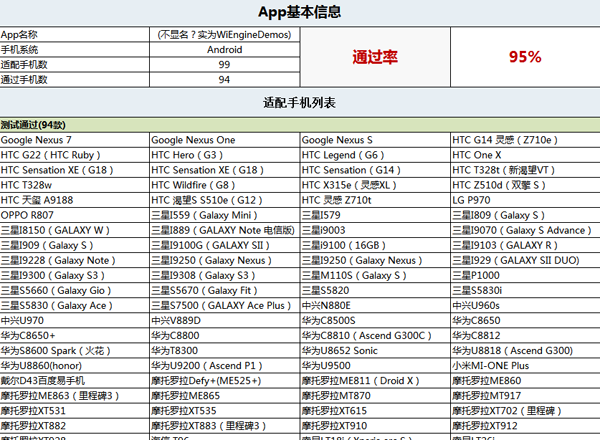Click the 'HTC Legend ( G6 )' cell
Screen dimensions: 600x440
pos(375,155)
